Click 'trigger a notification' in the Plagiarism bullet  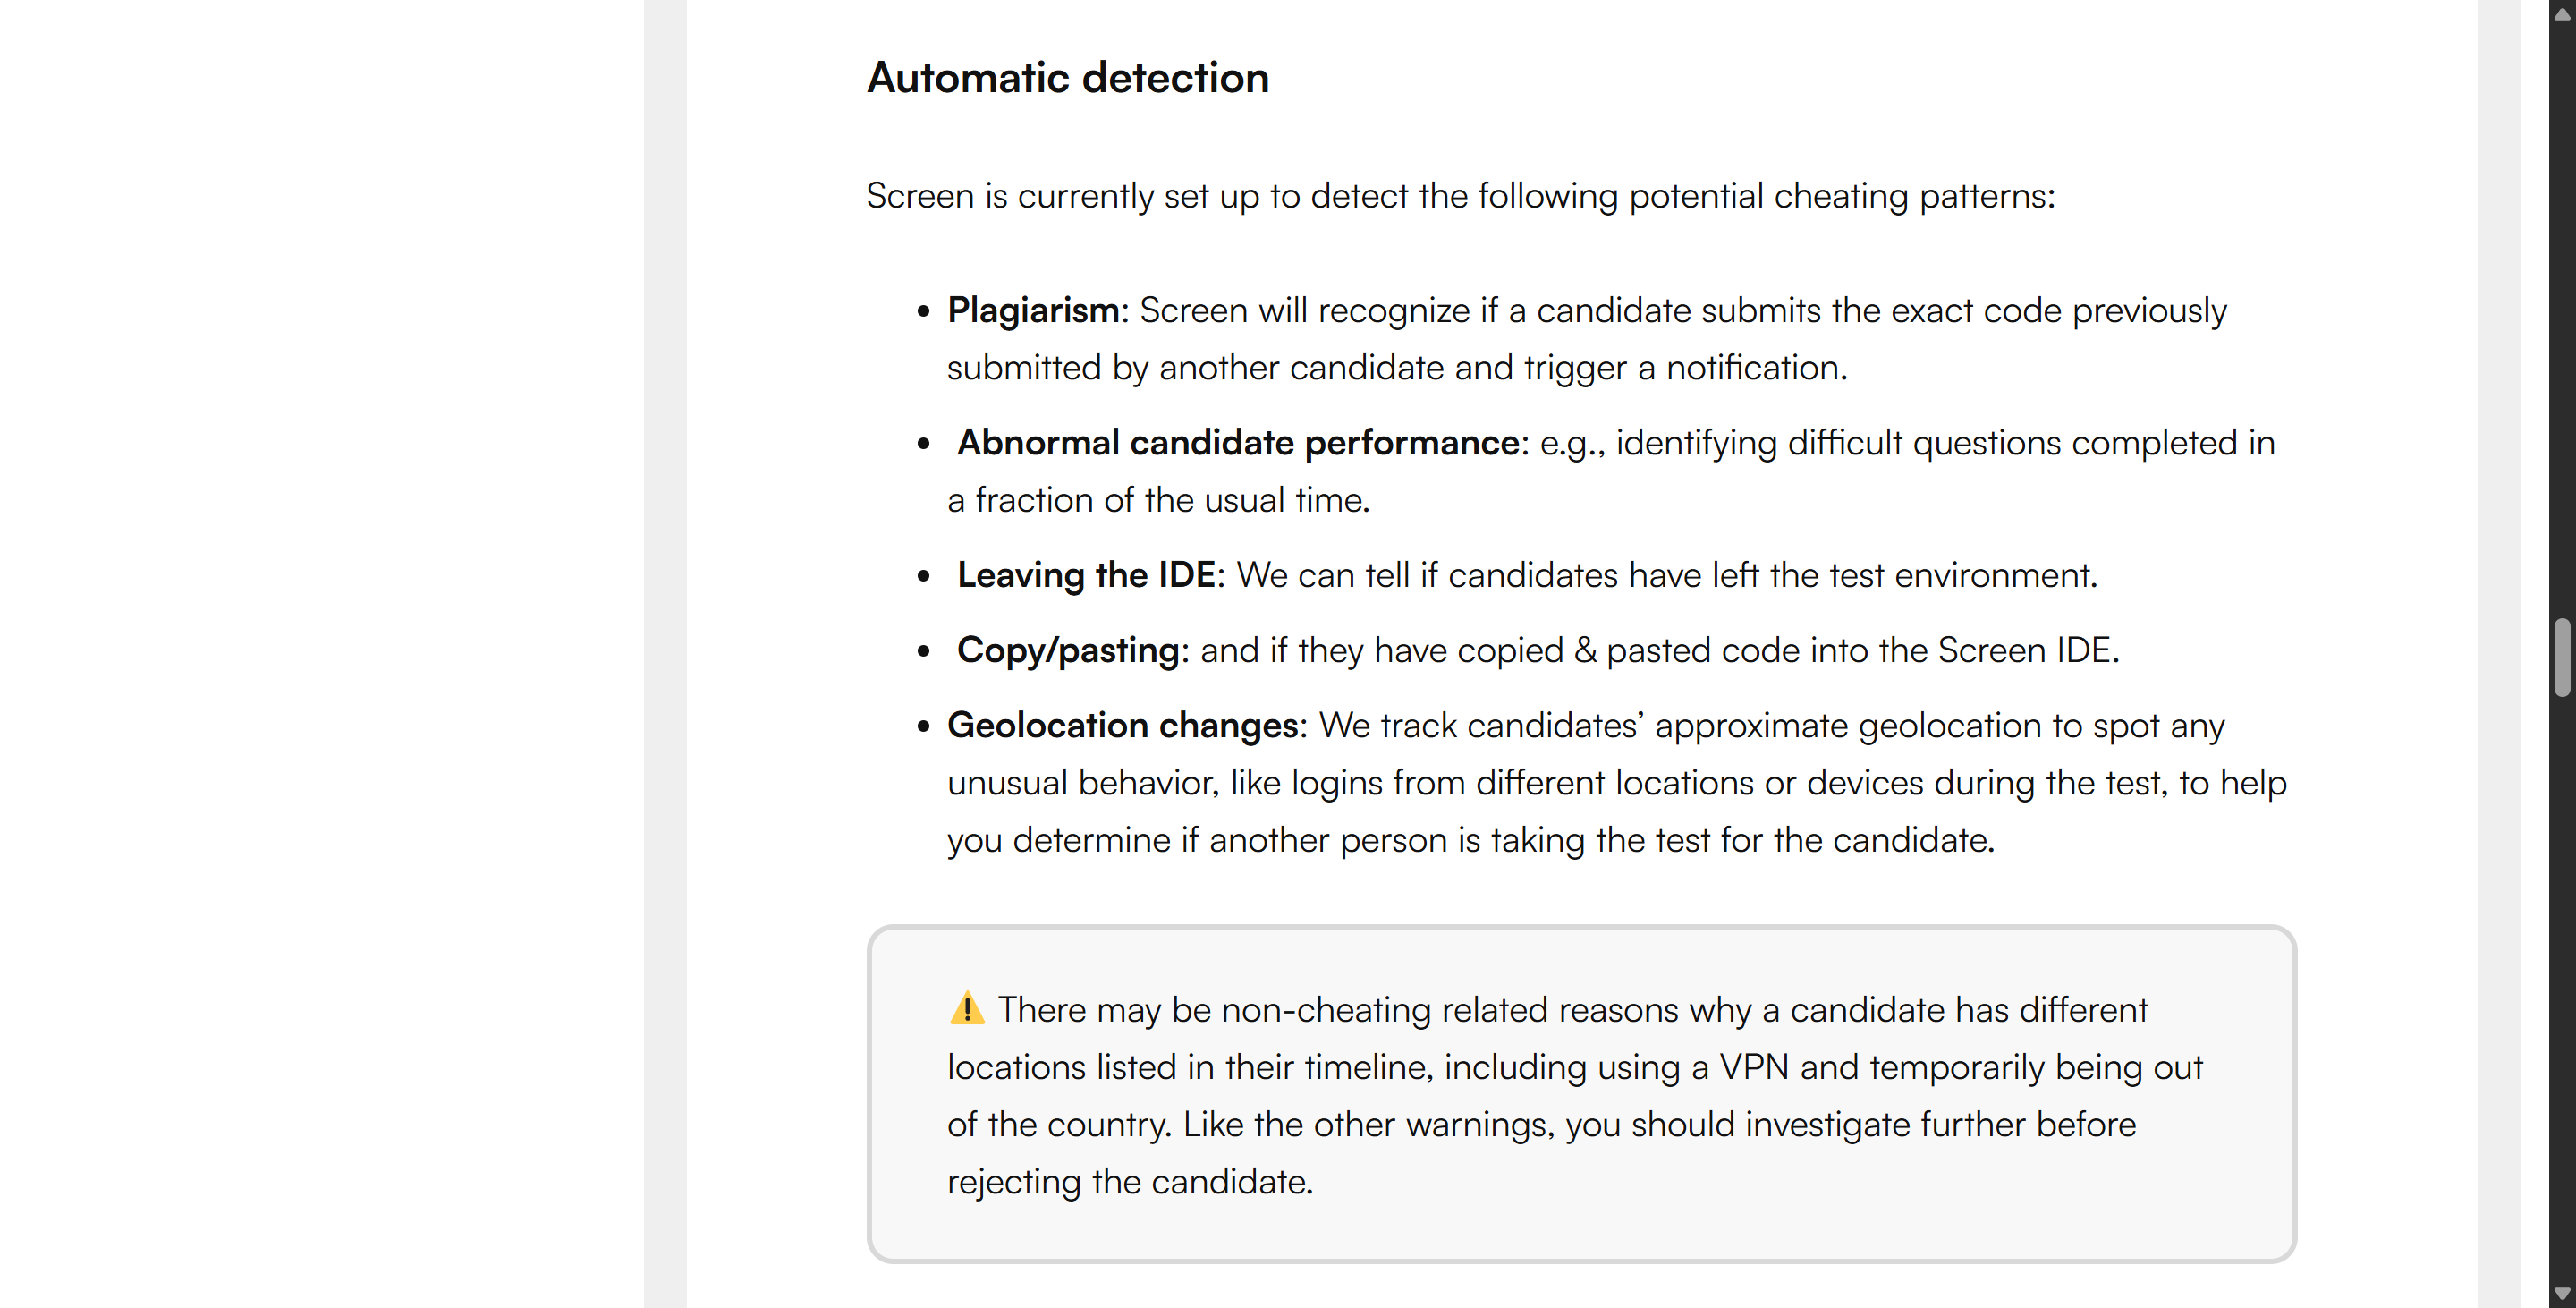pos(1684,368)
